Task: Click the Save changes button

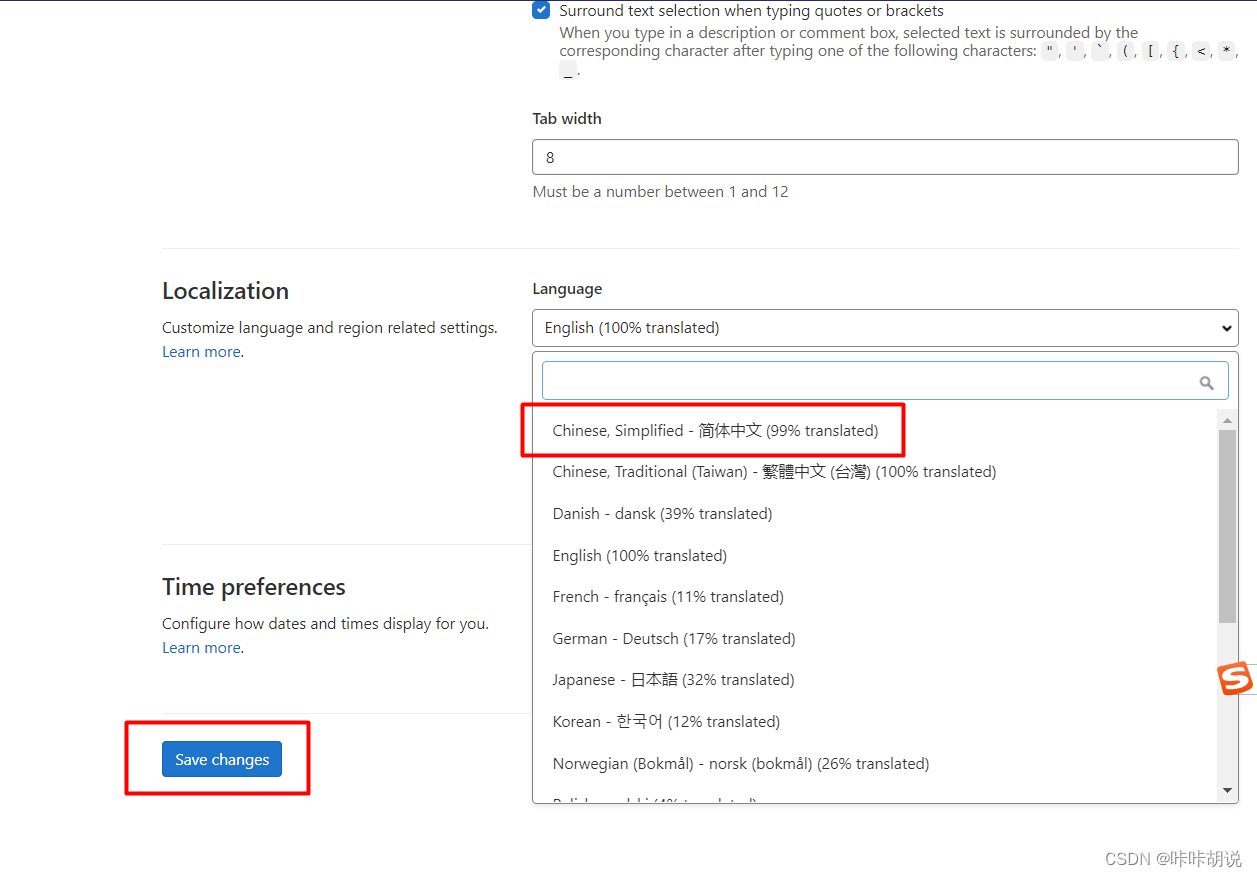Action: [x=222, y=759]
